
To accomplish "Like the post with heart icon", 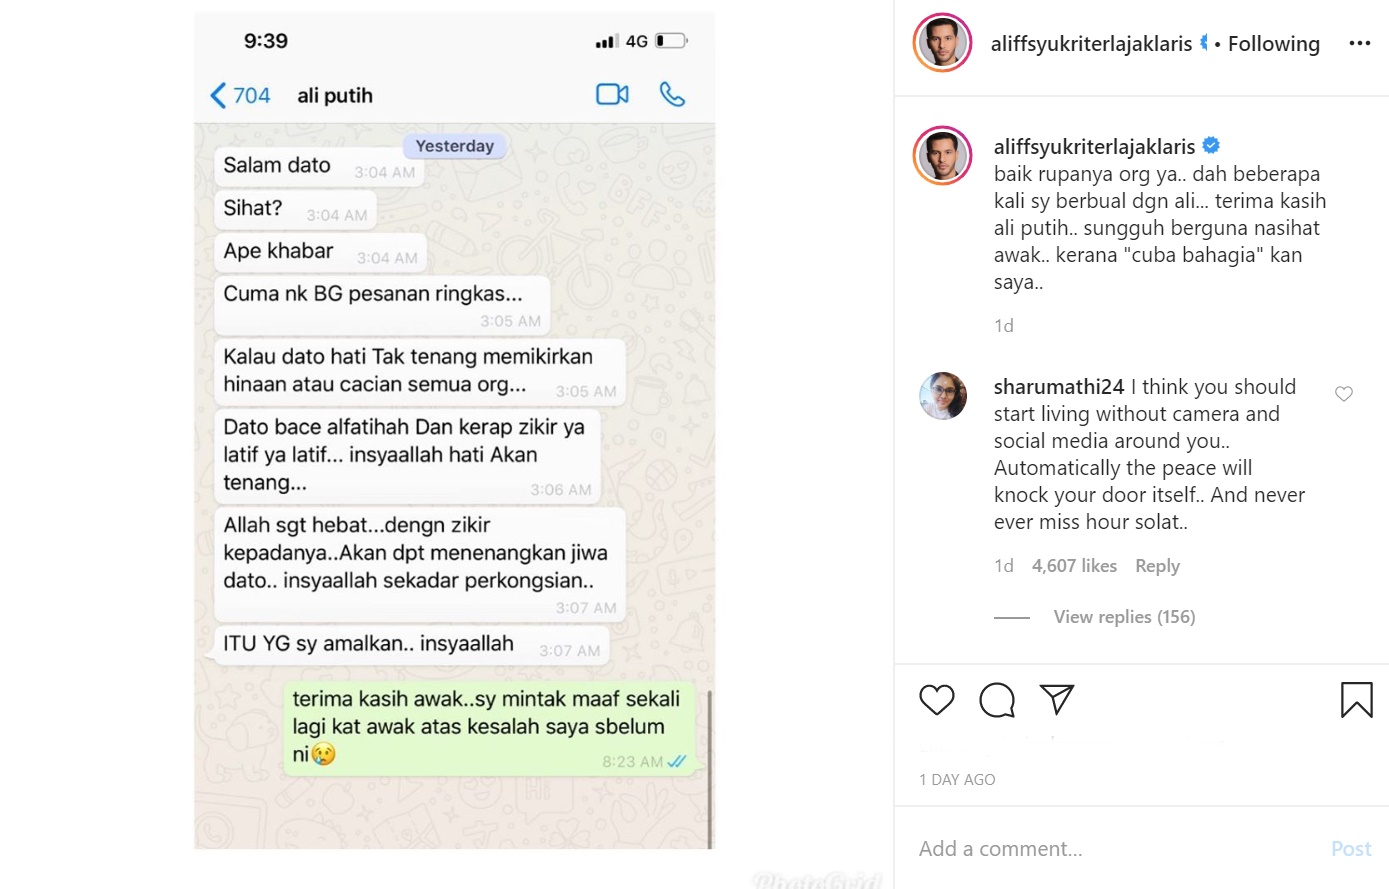I will (937, 700).
